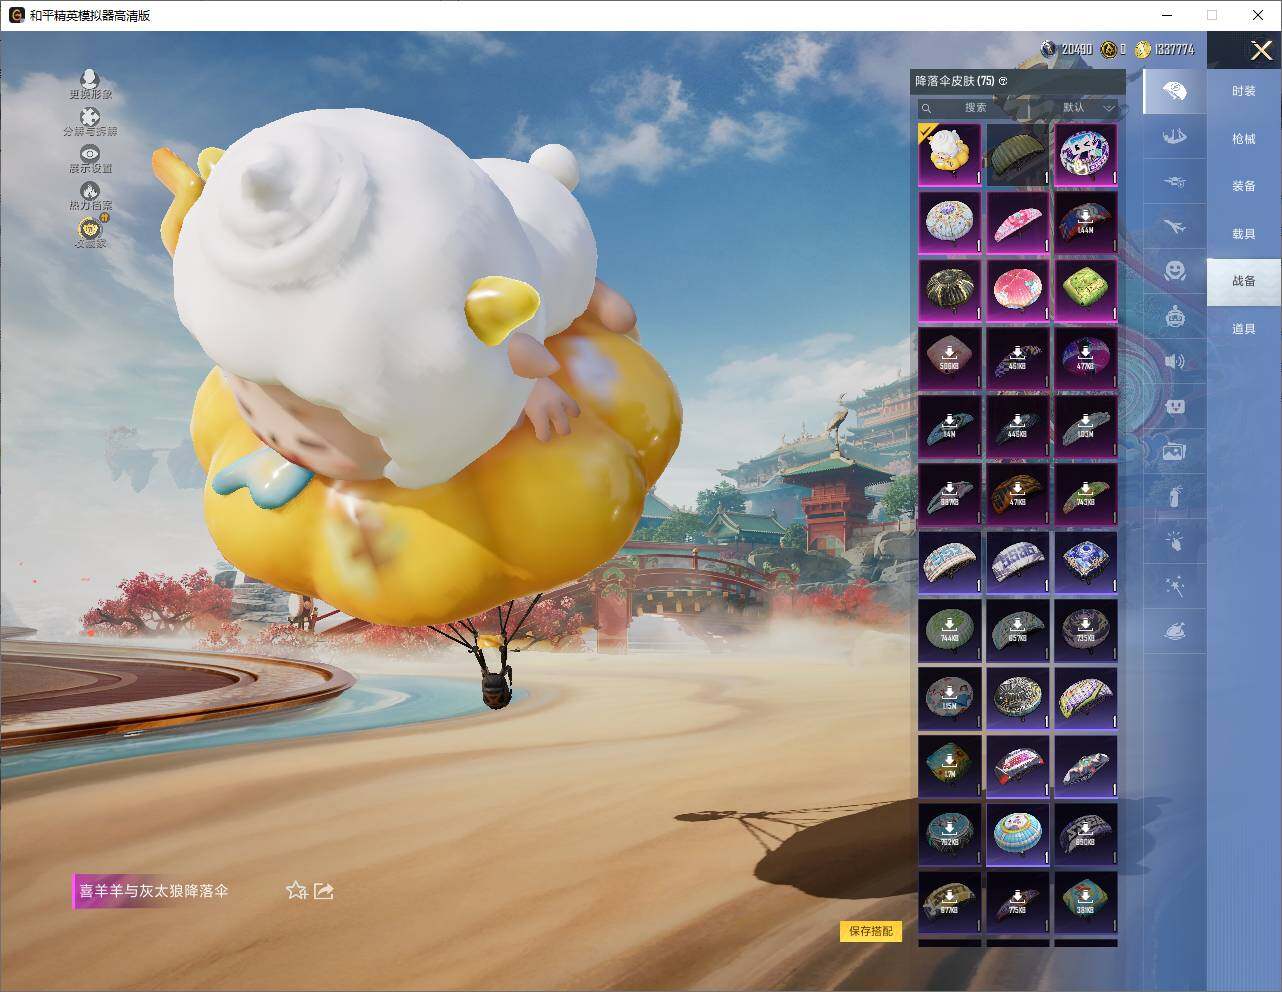Switch to the 战备 tab

point(1244,281)
